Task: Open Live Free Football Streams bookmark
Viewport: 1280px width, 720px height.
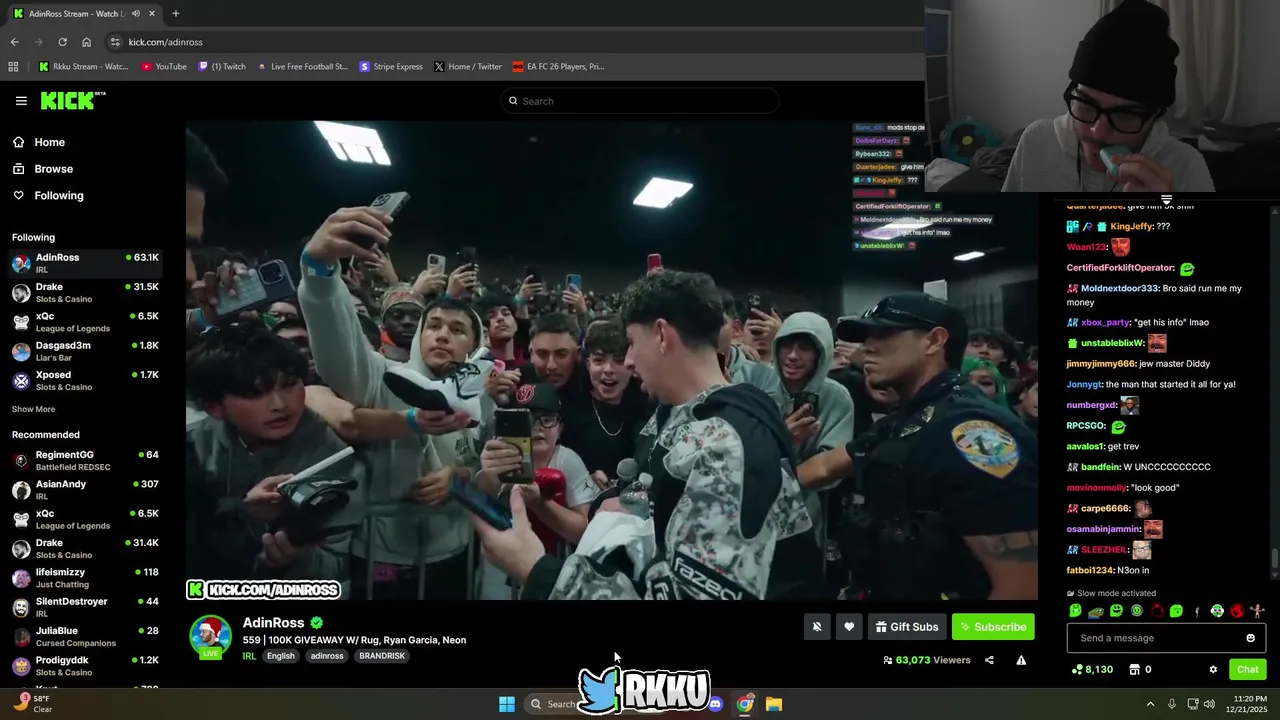Action: (x=302, y=66)
